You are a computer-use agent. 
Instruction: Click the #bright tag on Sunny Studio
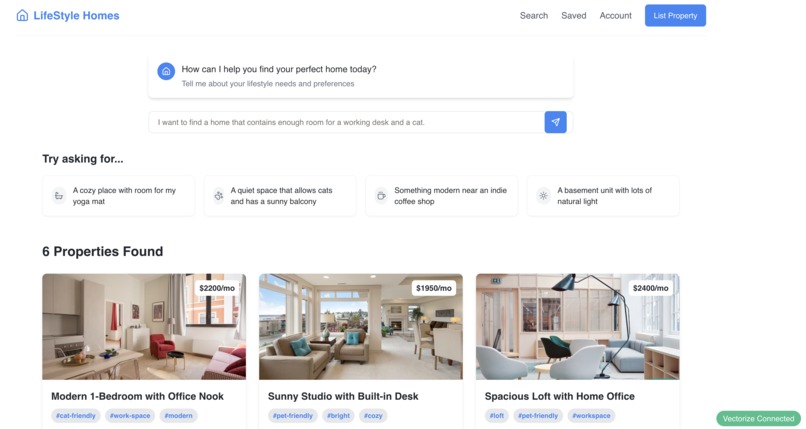(x=338, y=416)
